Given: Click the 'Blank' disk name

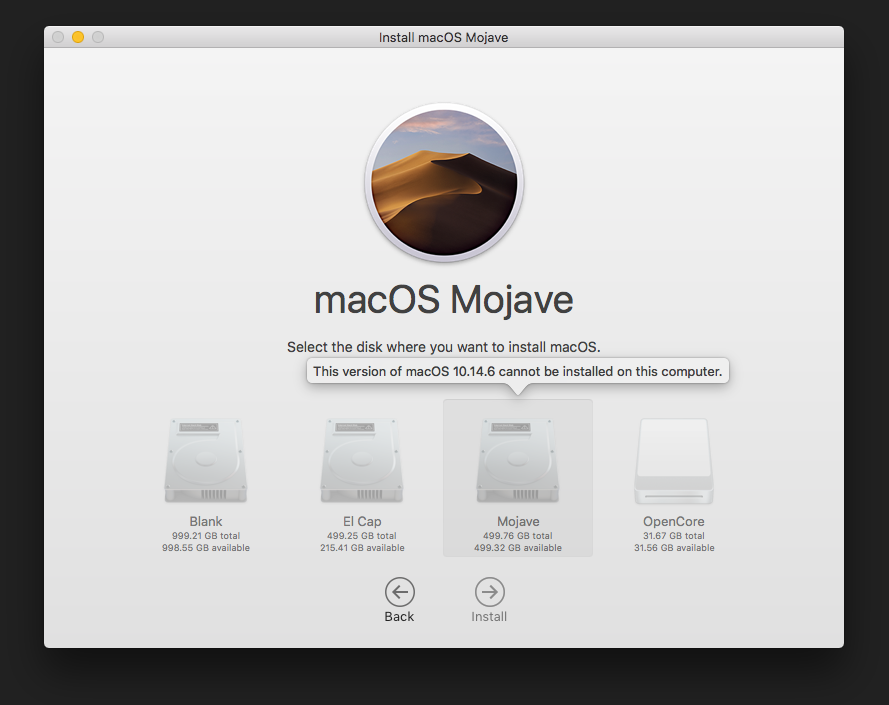Looking at the screenshot, I should pyautogui.click(x=206, y=521).
